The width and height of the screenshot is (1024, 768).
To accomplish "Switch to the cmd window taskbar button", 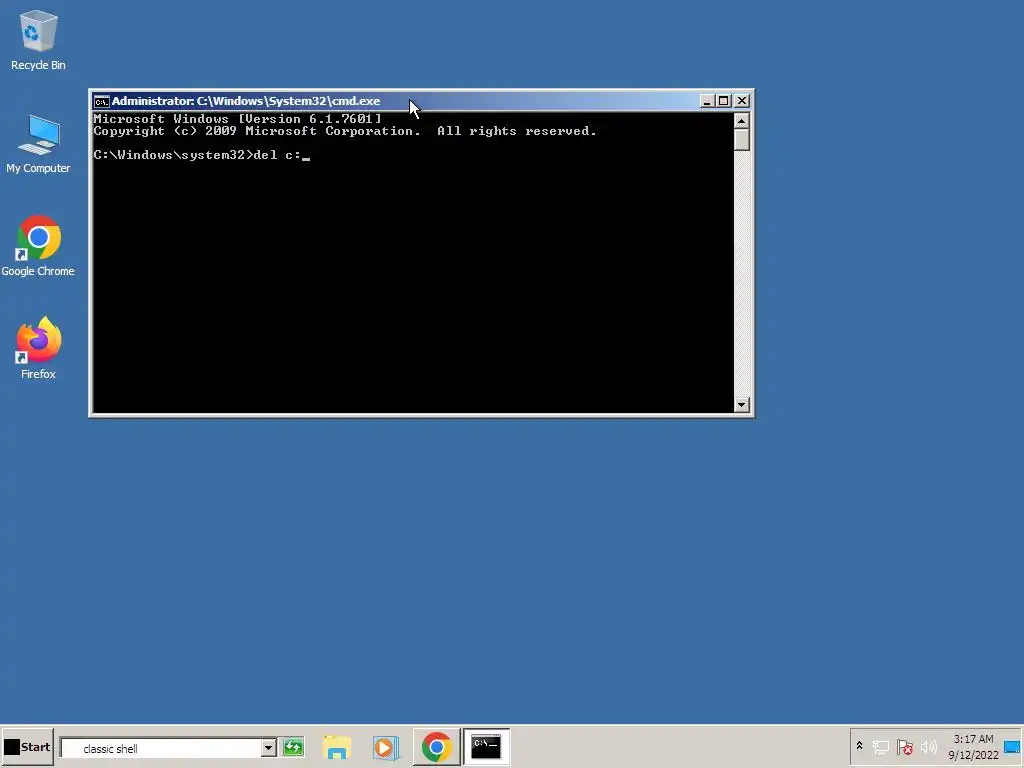I will click(x=486, y=747).
